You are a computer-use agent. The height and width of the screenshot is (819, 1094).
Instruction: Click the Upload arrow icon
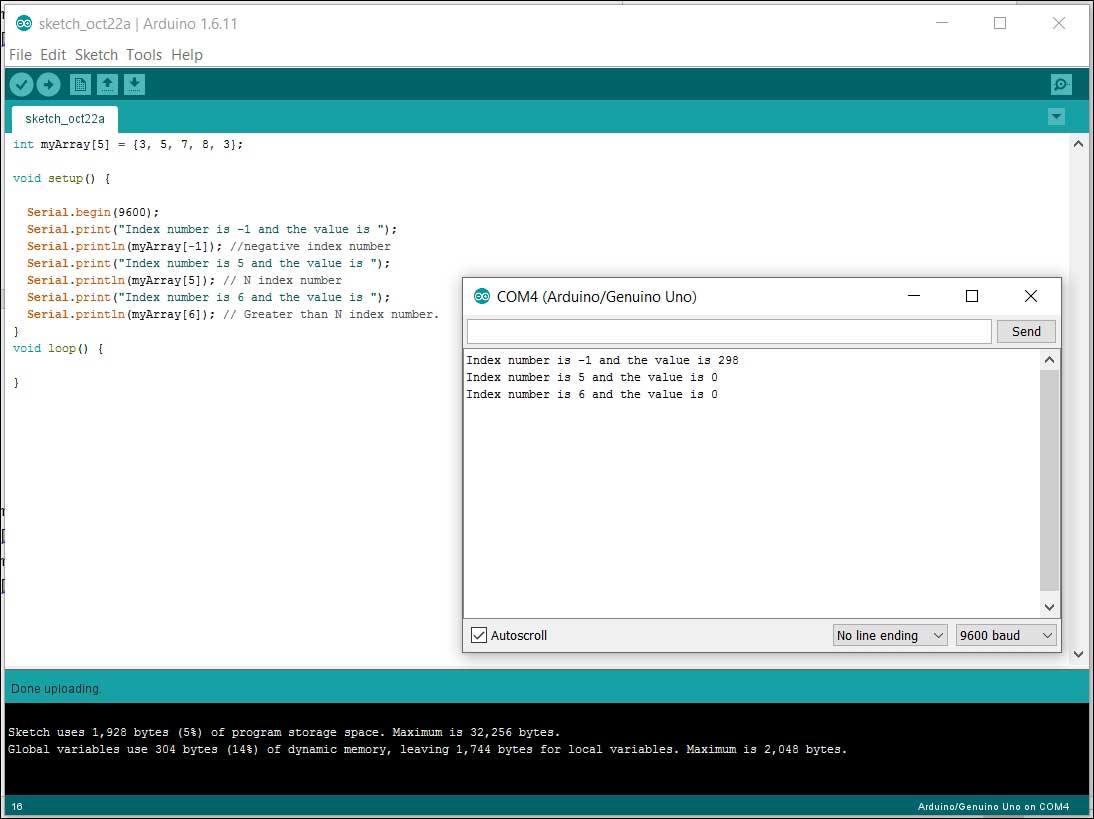(48, 85)
